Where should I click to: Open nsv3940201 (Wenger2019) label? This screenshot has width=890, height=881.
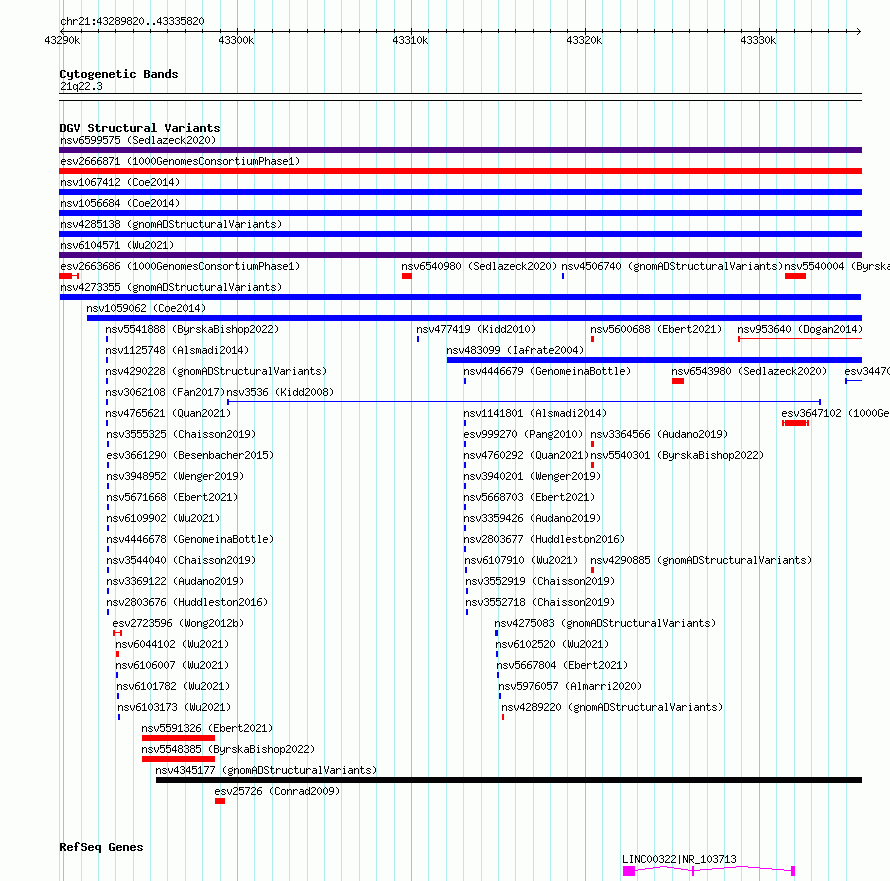(x=532, y=476)
